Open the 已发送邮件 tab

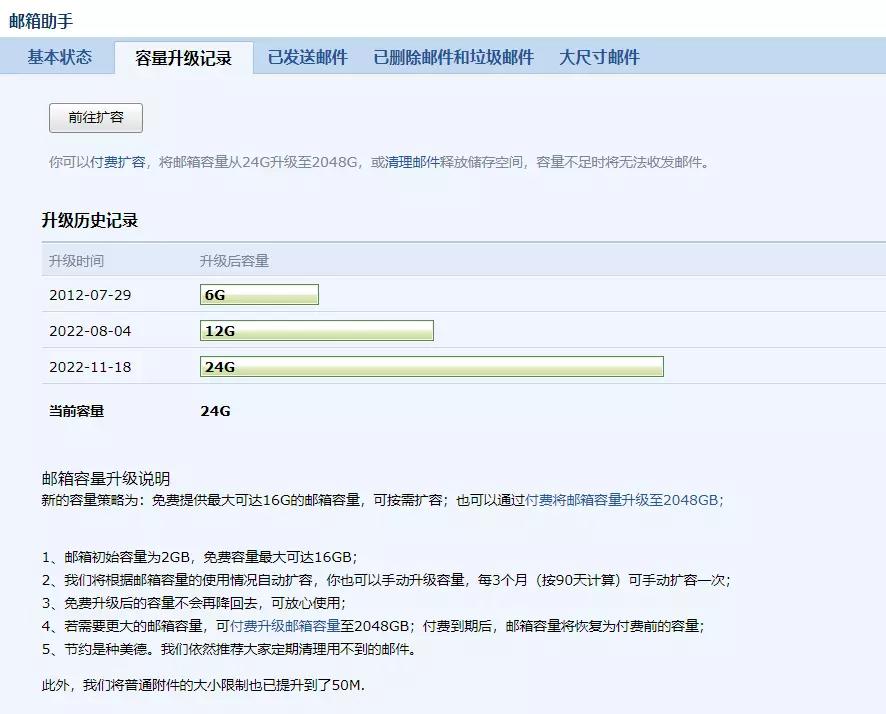310,57
